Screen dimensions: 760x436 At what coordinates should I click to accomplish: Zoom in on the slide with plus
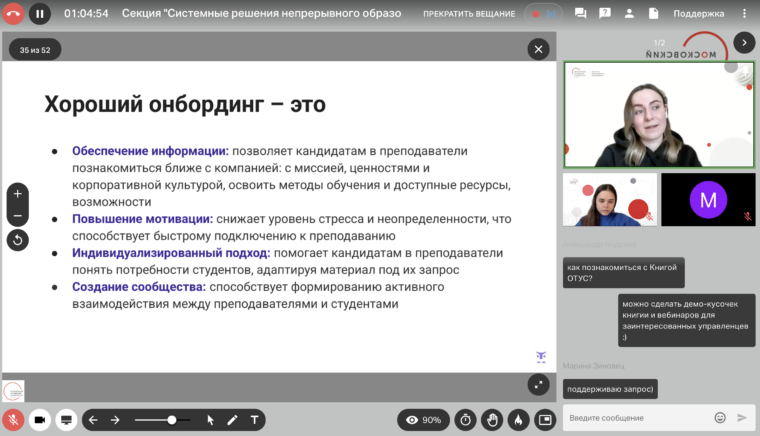17,193
